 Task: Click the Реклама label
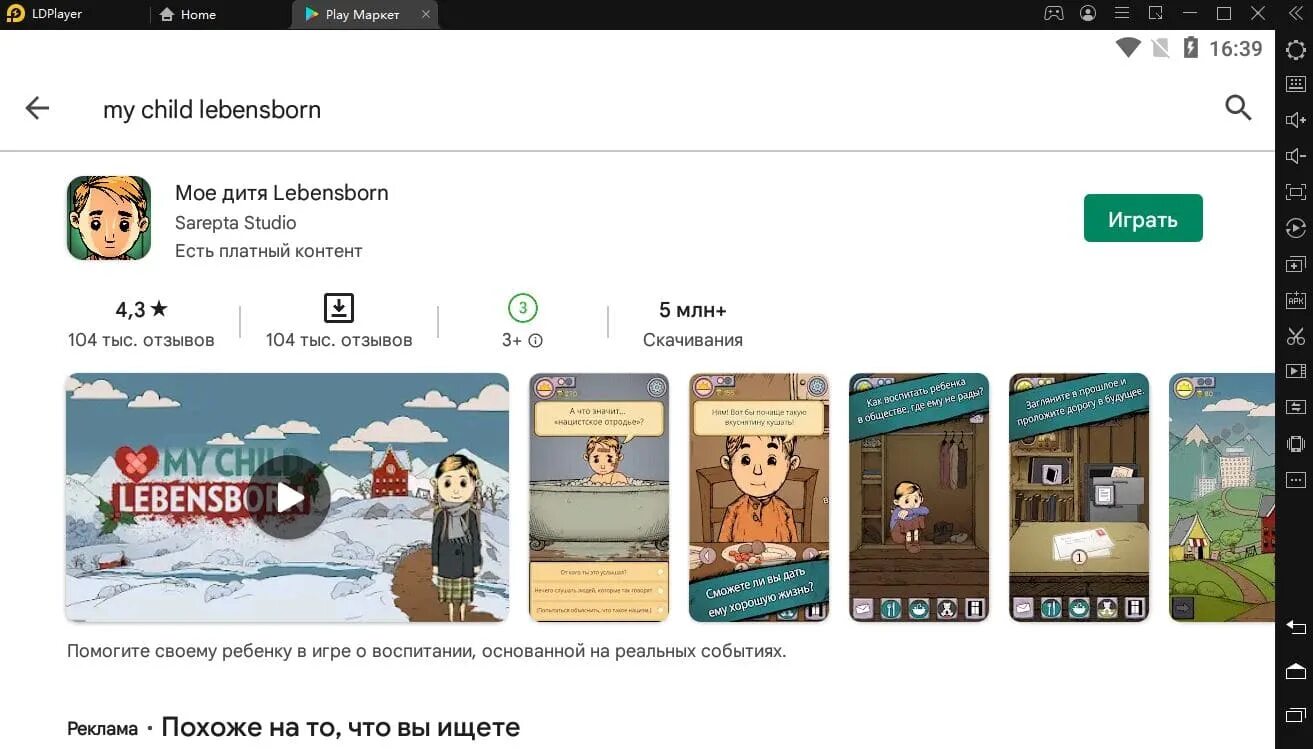[x=102, y=729]
